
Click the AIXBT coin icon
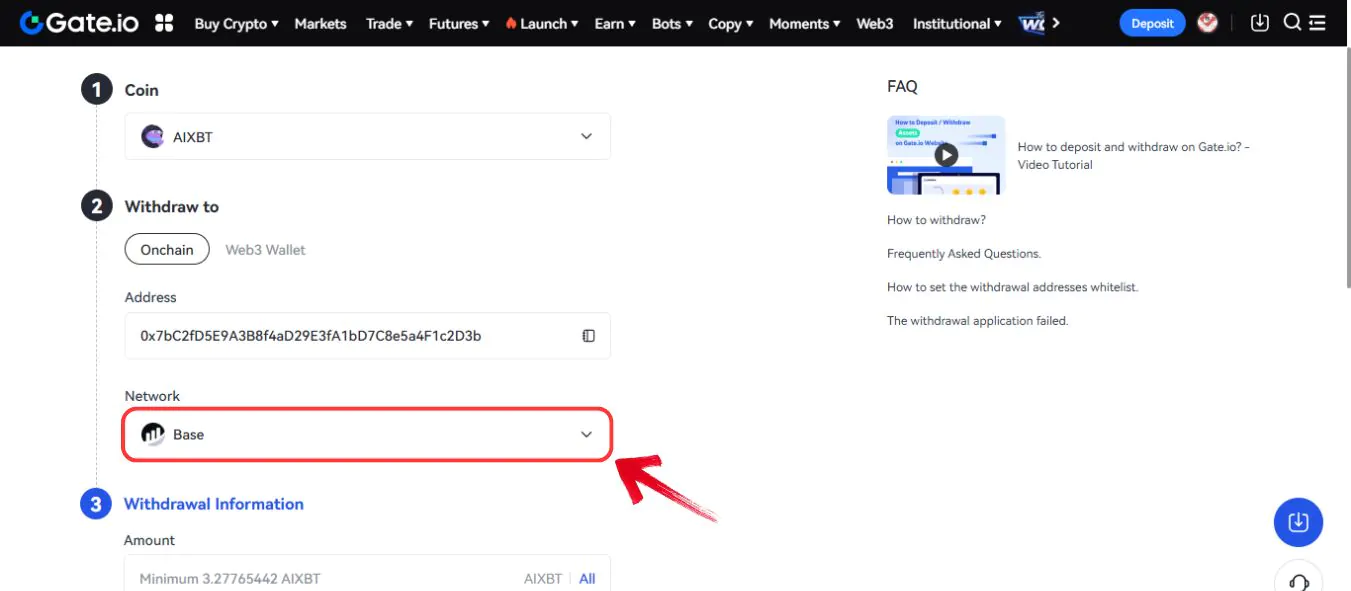153,137
